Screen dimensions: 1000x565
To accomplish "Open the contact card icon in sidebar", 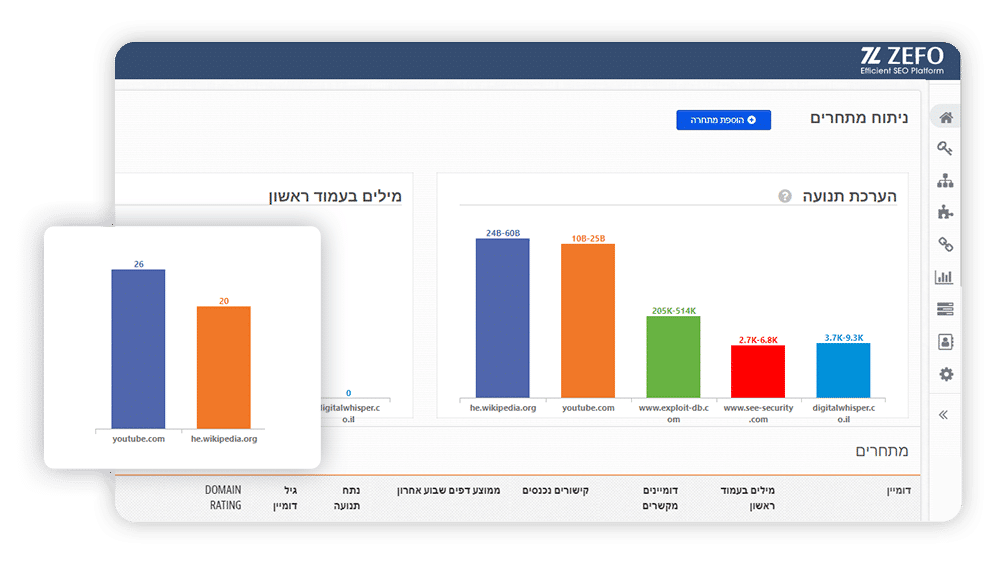I will 946,342.
